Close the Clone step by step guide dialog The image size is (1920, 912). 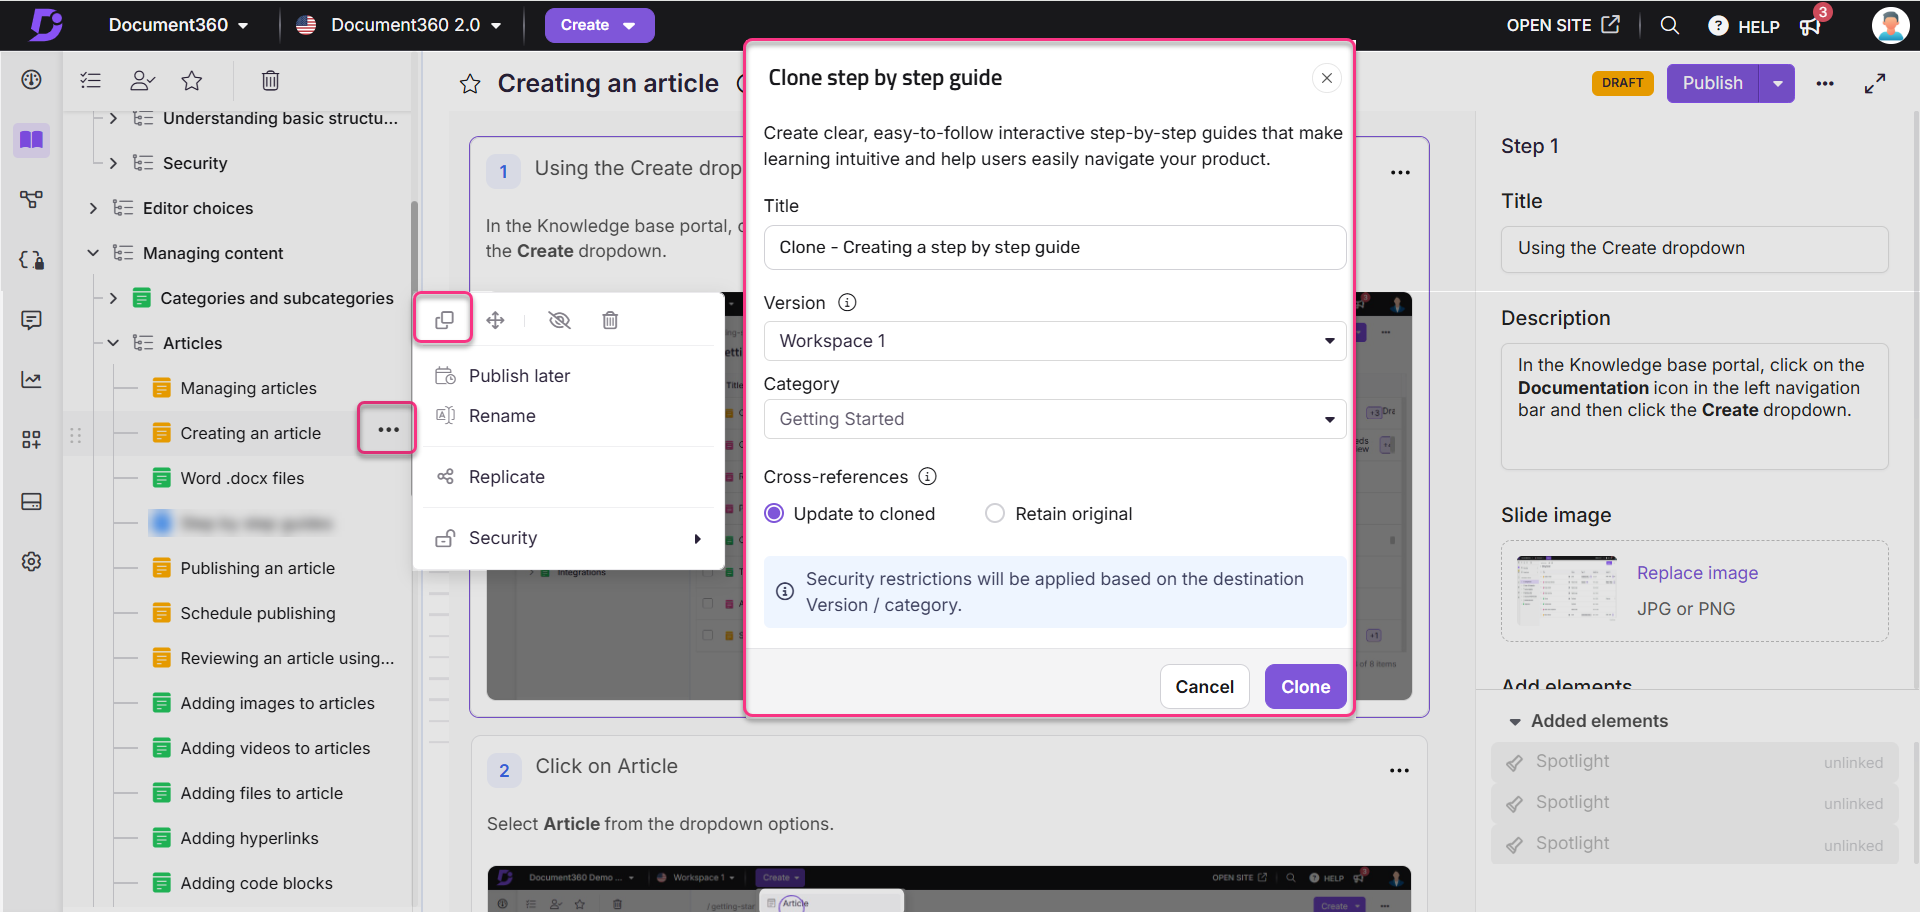[x=1326, y=78]
